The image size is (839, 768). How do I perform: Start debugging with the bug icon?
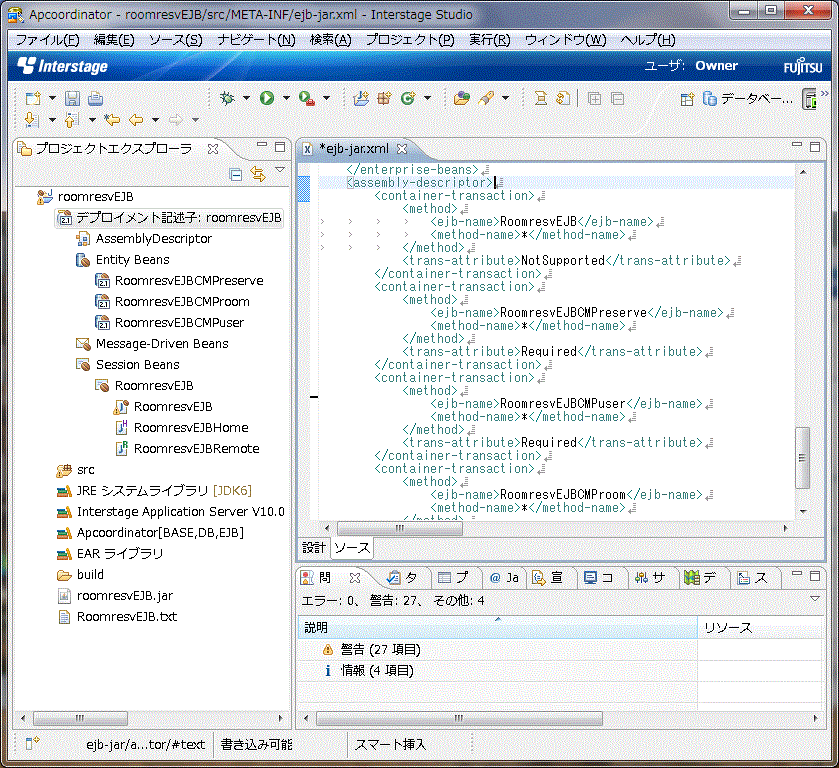pos(227,98)
